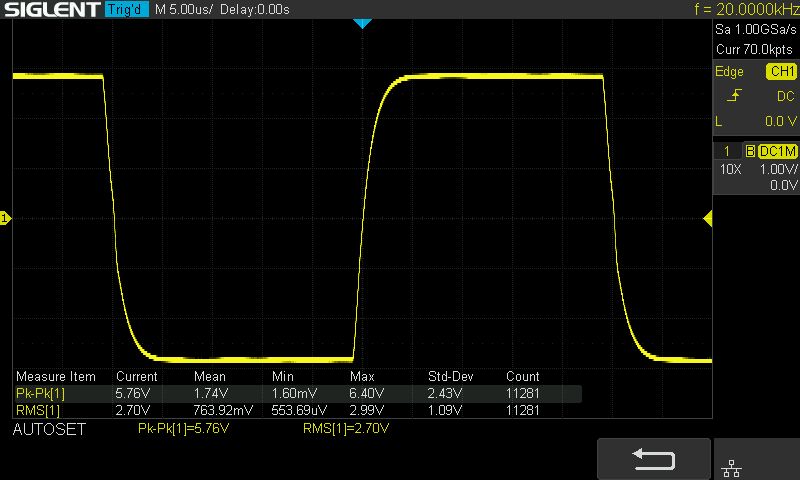The image size is (800, 480).
Task: Click the channel offset 0.0V value
Action: (783, 185)
